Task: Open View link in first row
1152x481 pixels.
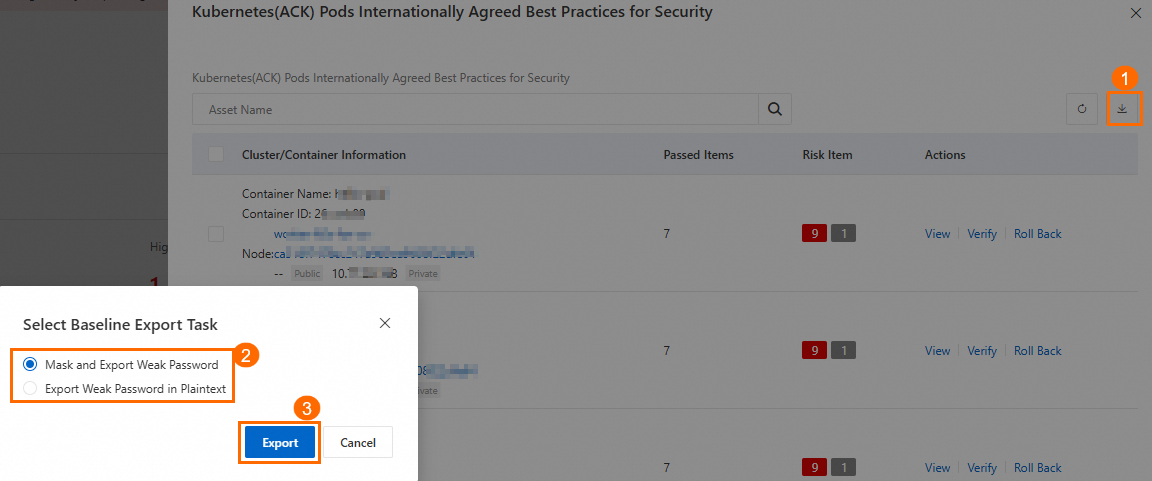Action: pos(937,234)
